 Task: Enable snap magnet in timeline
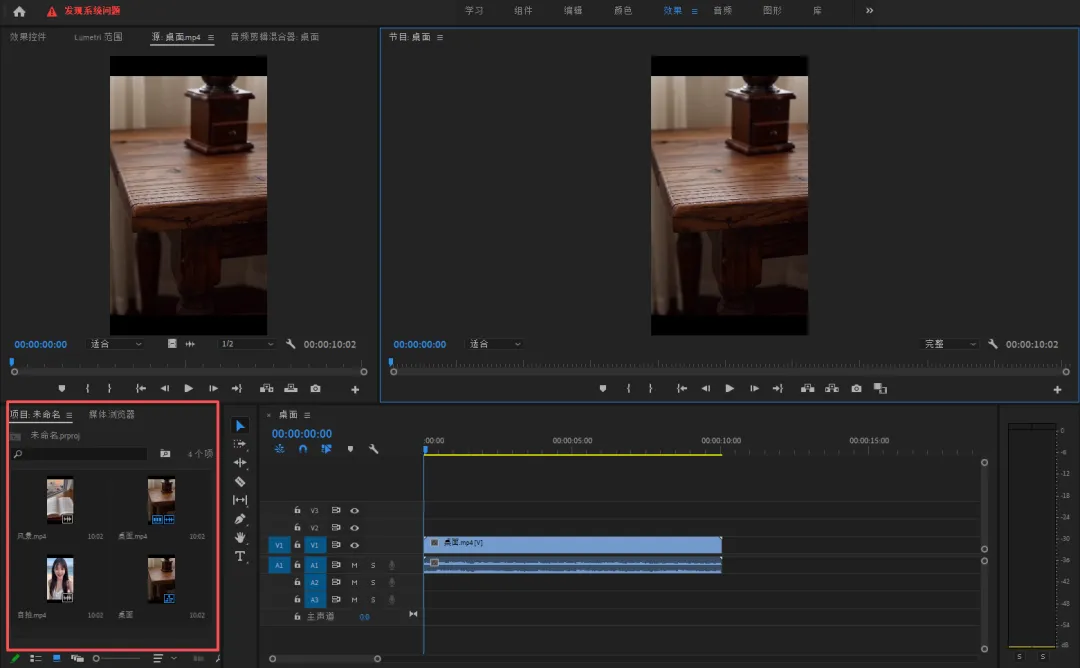pyautogui.click(x=303, y=449)
